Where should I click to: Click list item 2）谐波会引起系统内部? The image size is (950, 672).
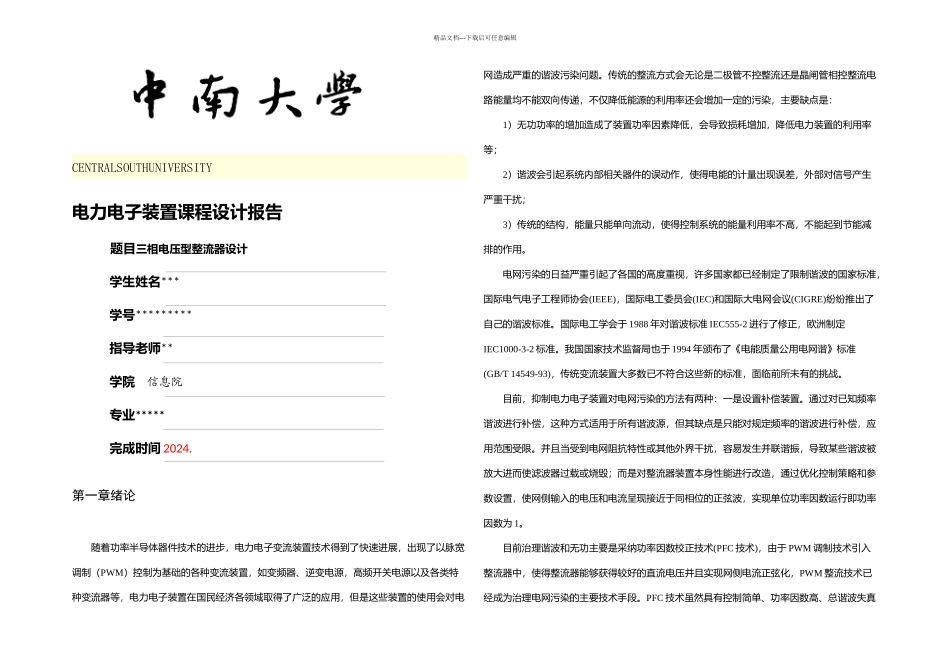(687, 175)
